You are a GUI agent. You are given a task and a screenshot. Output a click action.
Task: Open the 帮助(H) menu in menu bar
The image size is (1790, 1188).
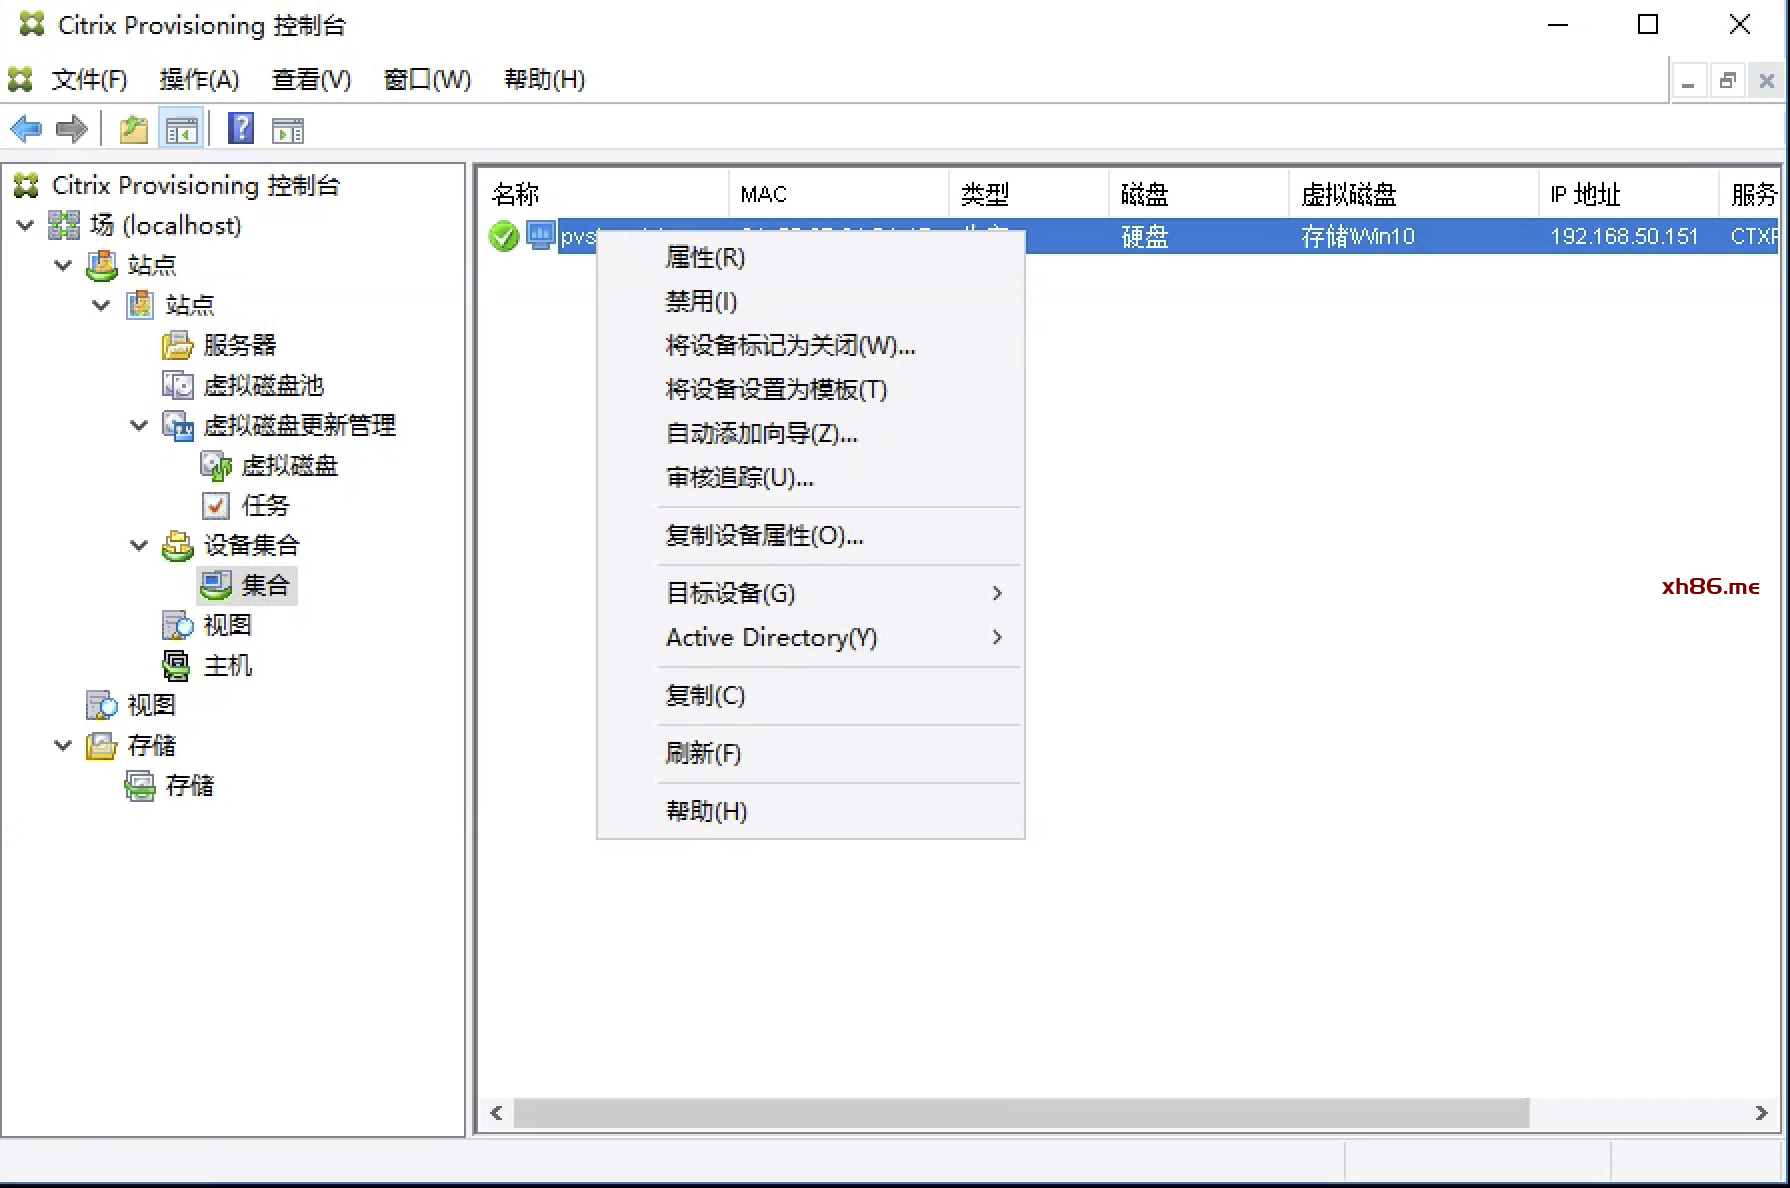coord(544,79)
